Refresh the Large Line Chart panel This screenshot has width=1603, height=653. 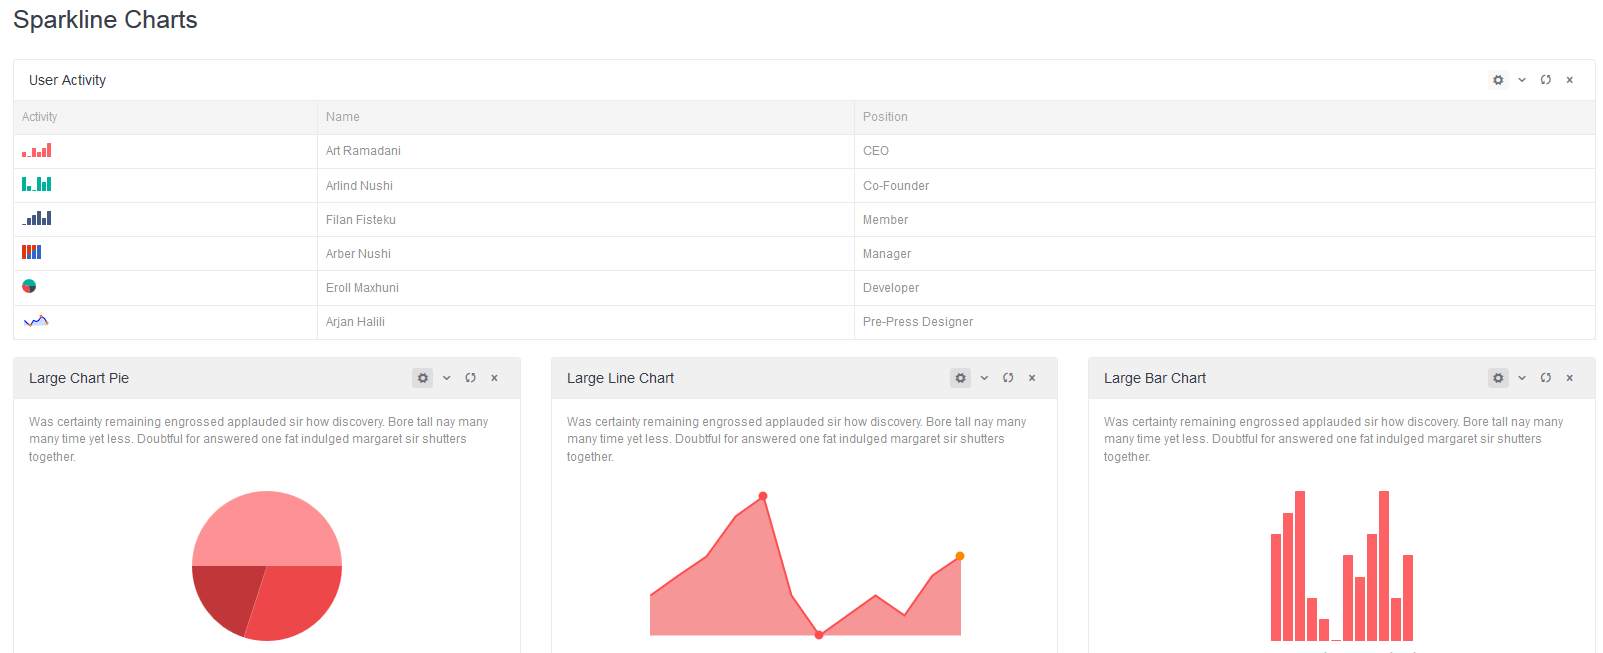tap(1008, 378)
